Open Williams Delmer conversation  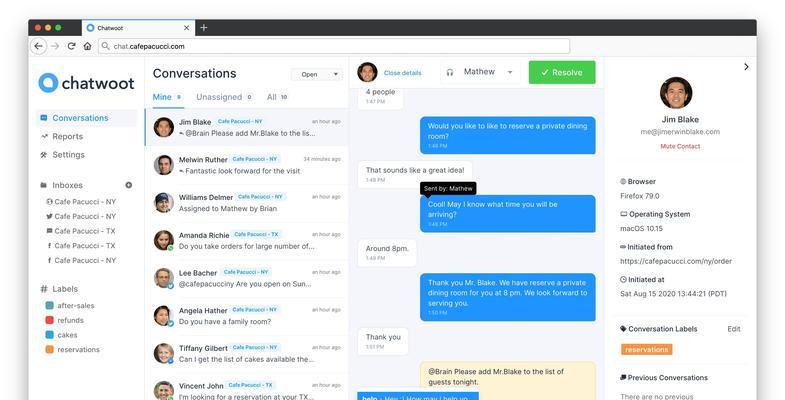246,203
